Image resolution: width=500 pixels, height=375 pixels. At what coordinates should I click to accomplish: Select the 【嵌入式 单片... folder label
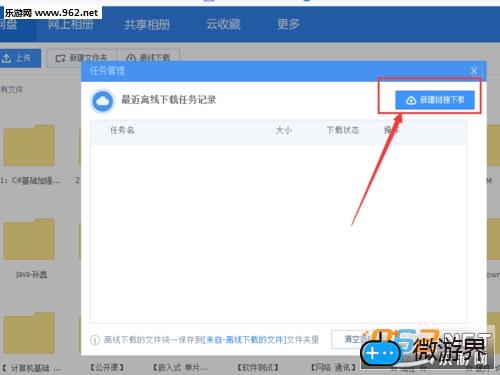[x=180, y=368]
